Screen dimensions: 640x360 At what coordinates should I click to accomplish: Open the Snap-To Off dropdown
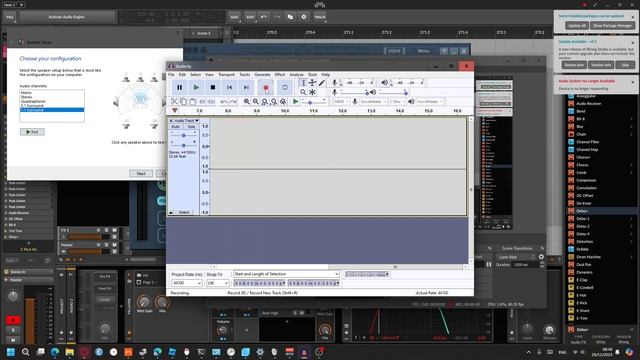217,283
